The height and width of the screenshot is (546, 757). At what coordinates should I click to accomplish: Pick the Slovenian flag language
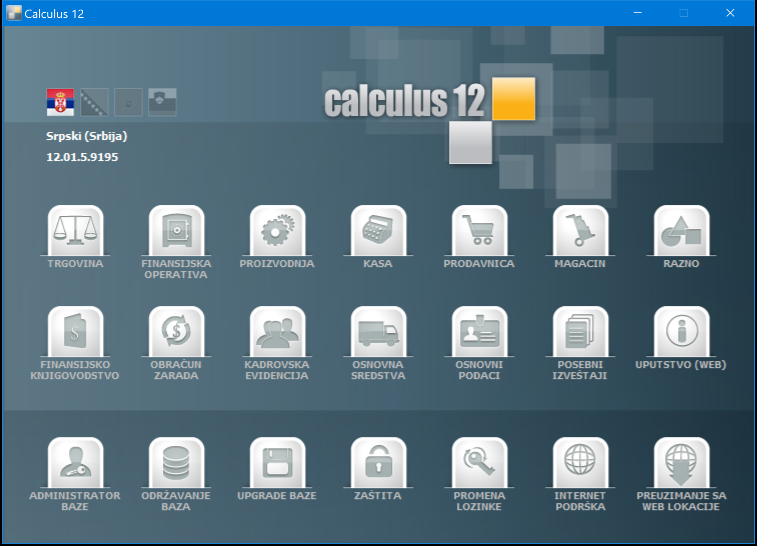[x=162, y=102]
